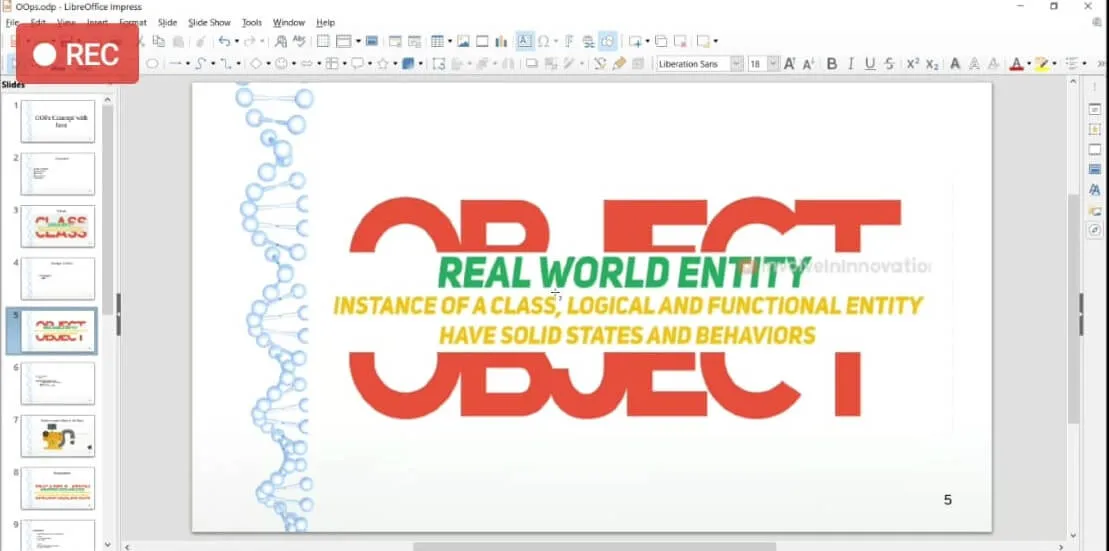Open the font size 18 dropdown
This screenshot has height=551, width=1109.
pos(773,64)
